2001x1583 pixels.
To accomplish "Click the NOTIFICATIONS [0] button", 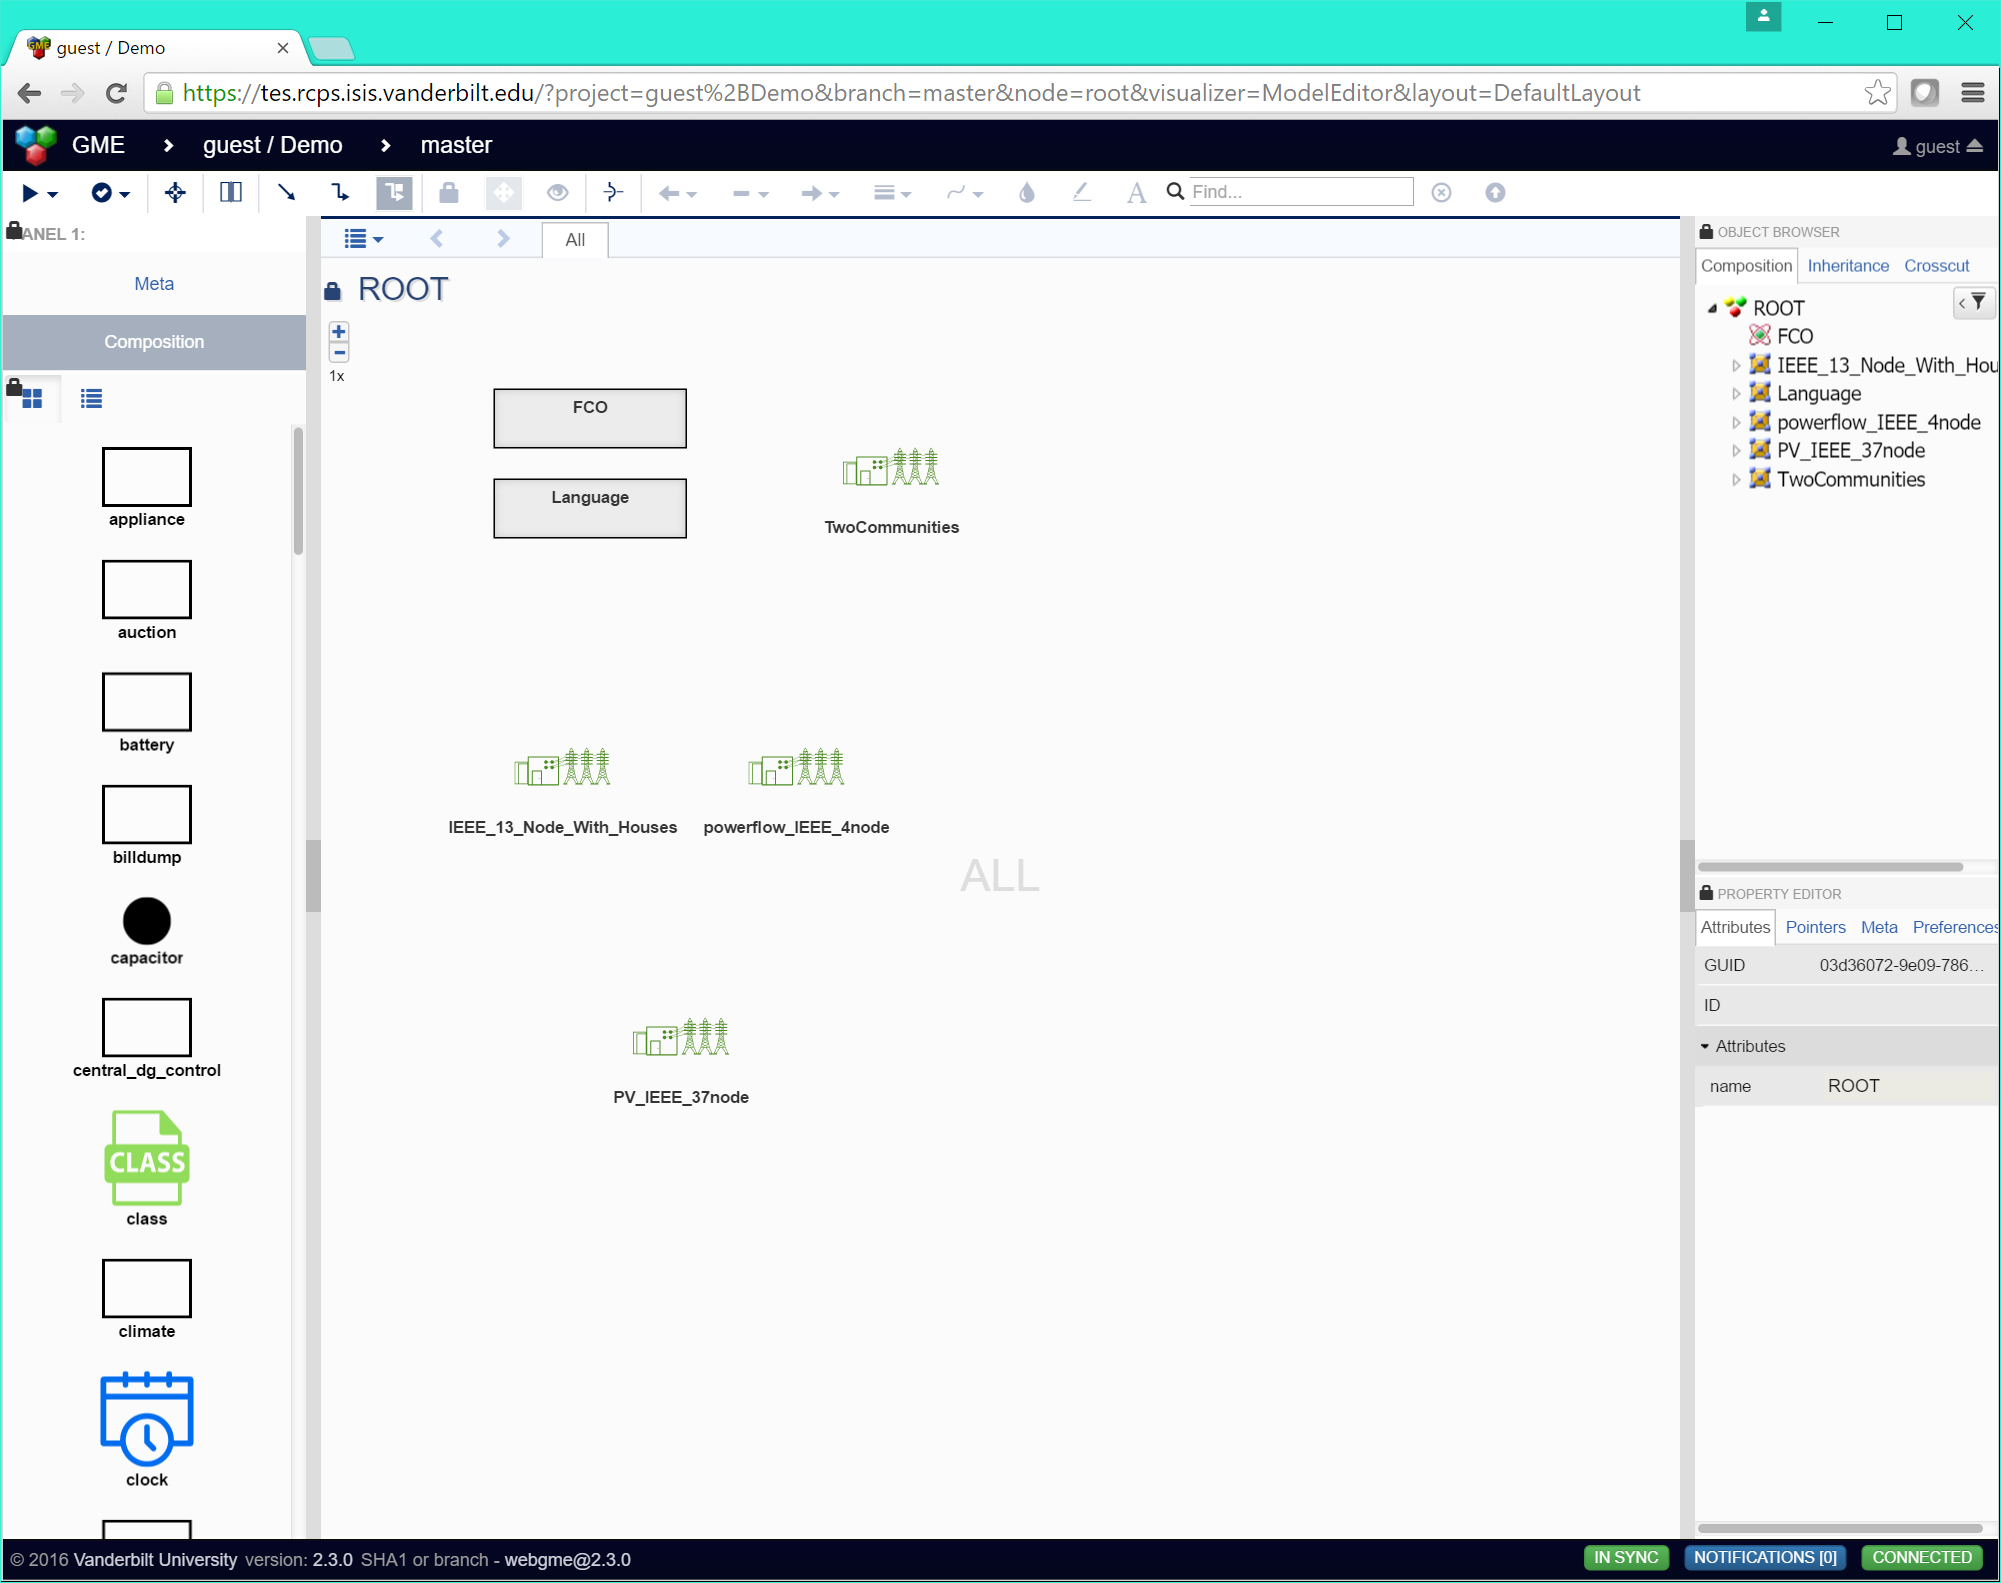I will (1764, 1557).
